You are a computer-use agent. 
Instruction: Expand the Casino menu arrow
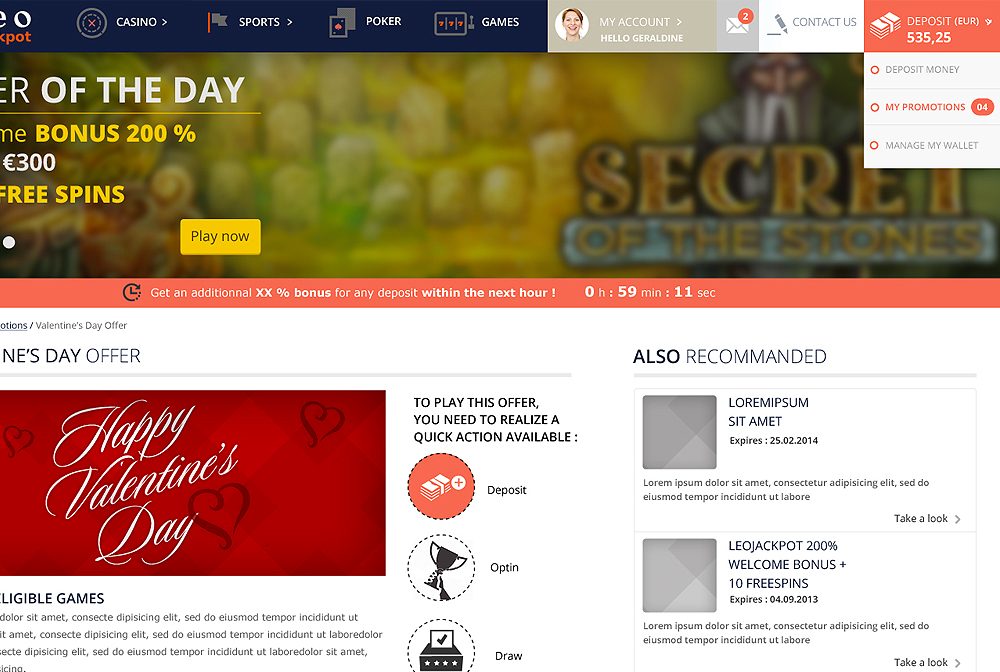pos(164,22)
